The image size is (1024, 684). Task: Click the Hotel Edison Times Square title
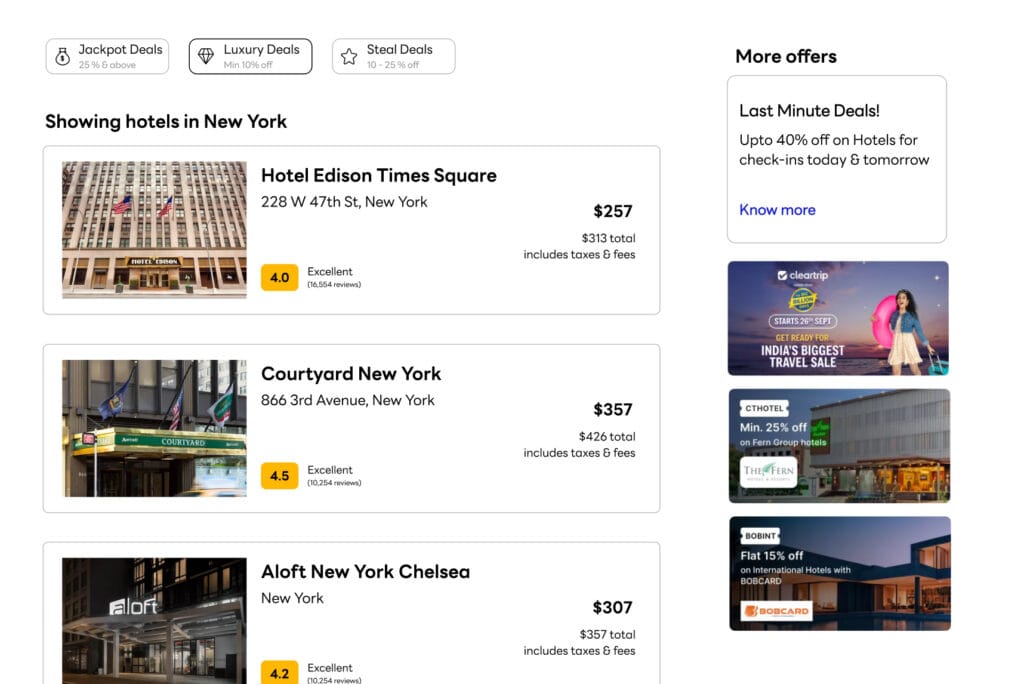(378, 176)
